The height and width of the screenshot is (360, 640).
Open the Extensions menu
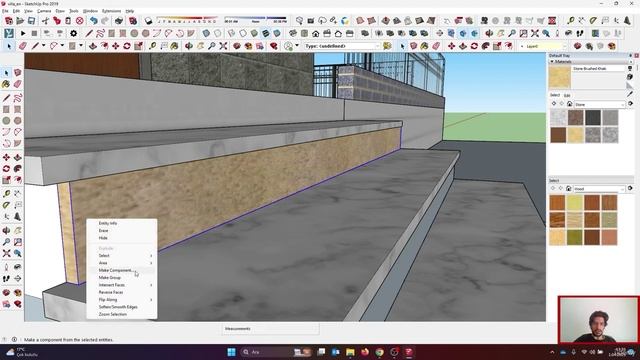coord(111,11)
